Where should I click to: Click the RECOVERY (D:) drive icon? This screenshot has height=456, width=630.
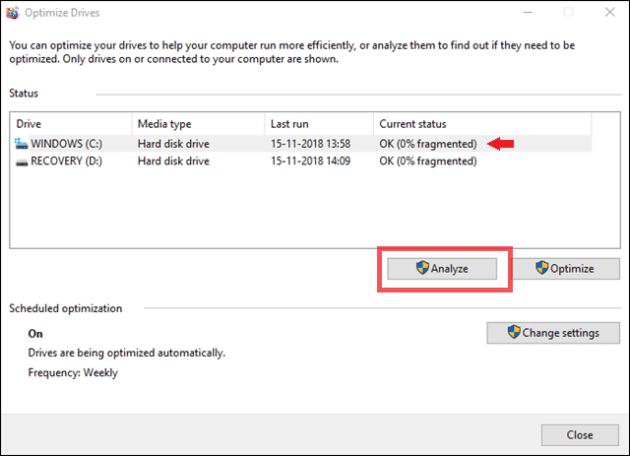click(21, 162)
